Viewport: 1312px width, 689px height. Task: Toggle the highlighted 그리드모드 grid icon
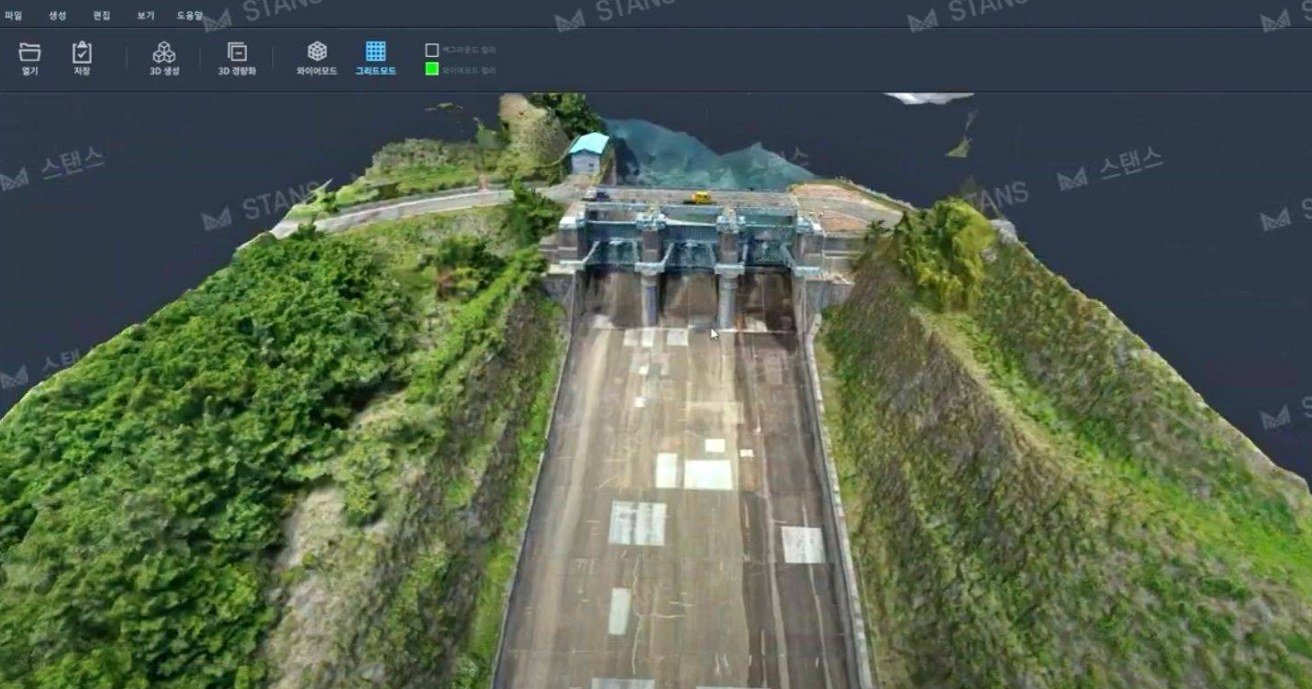click(x=376, y=53)
